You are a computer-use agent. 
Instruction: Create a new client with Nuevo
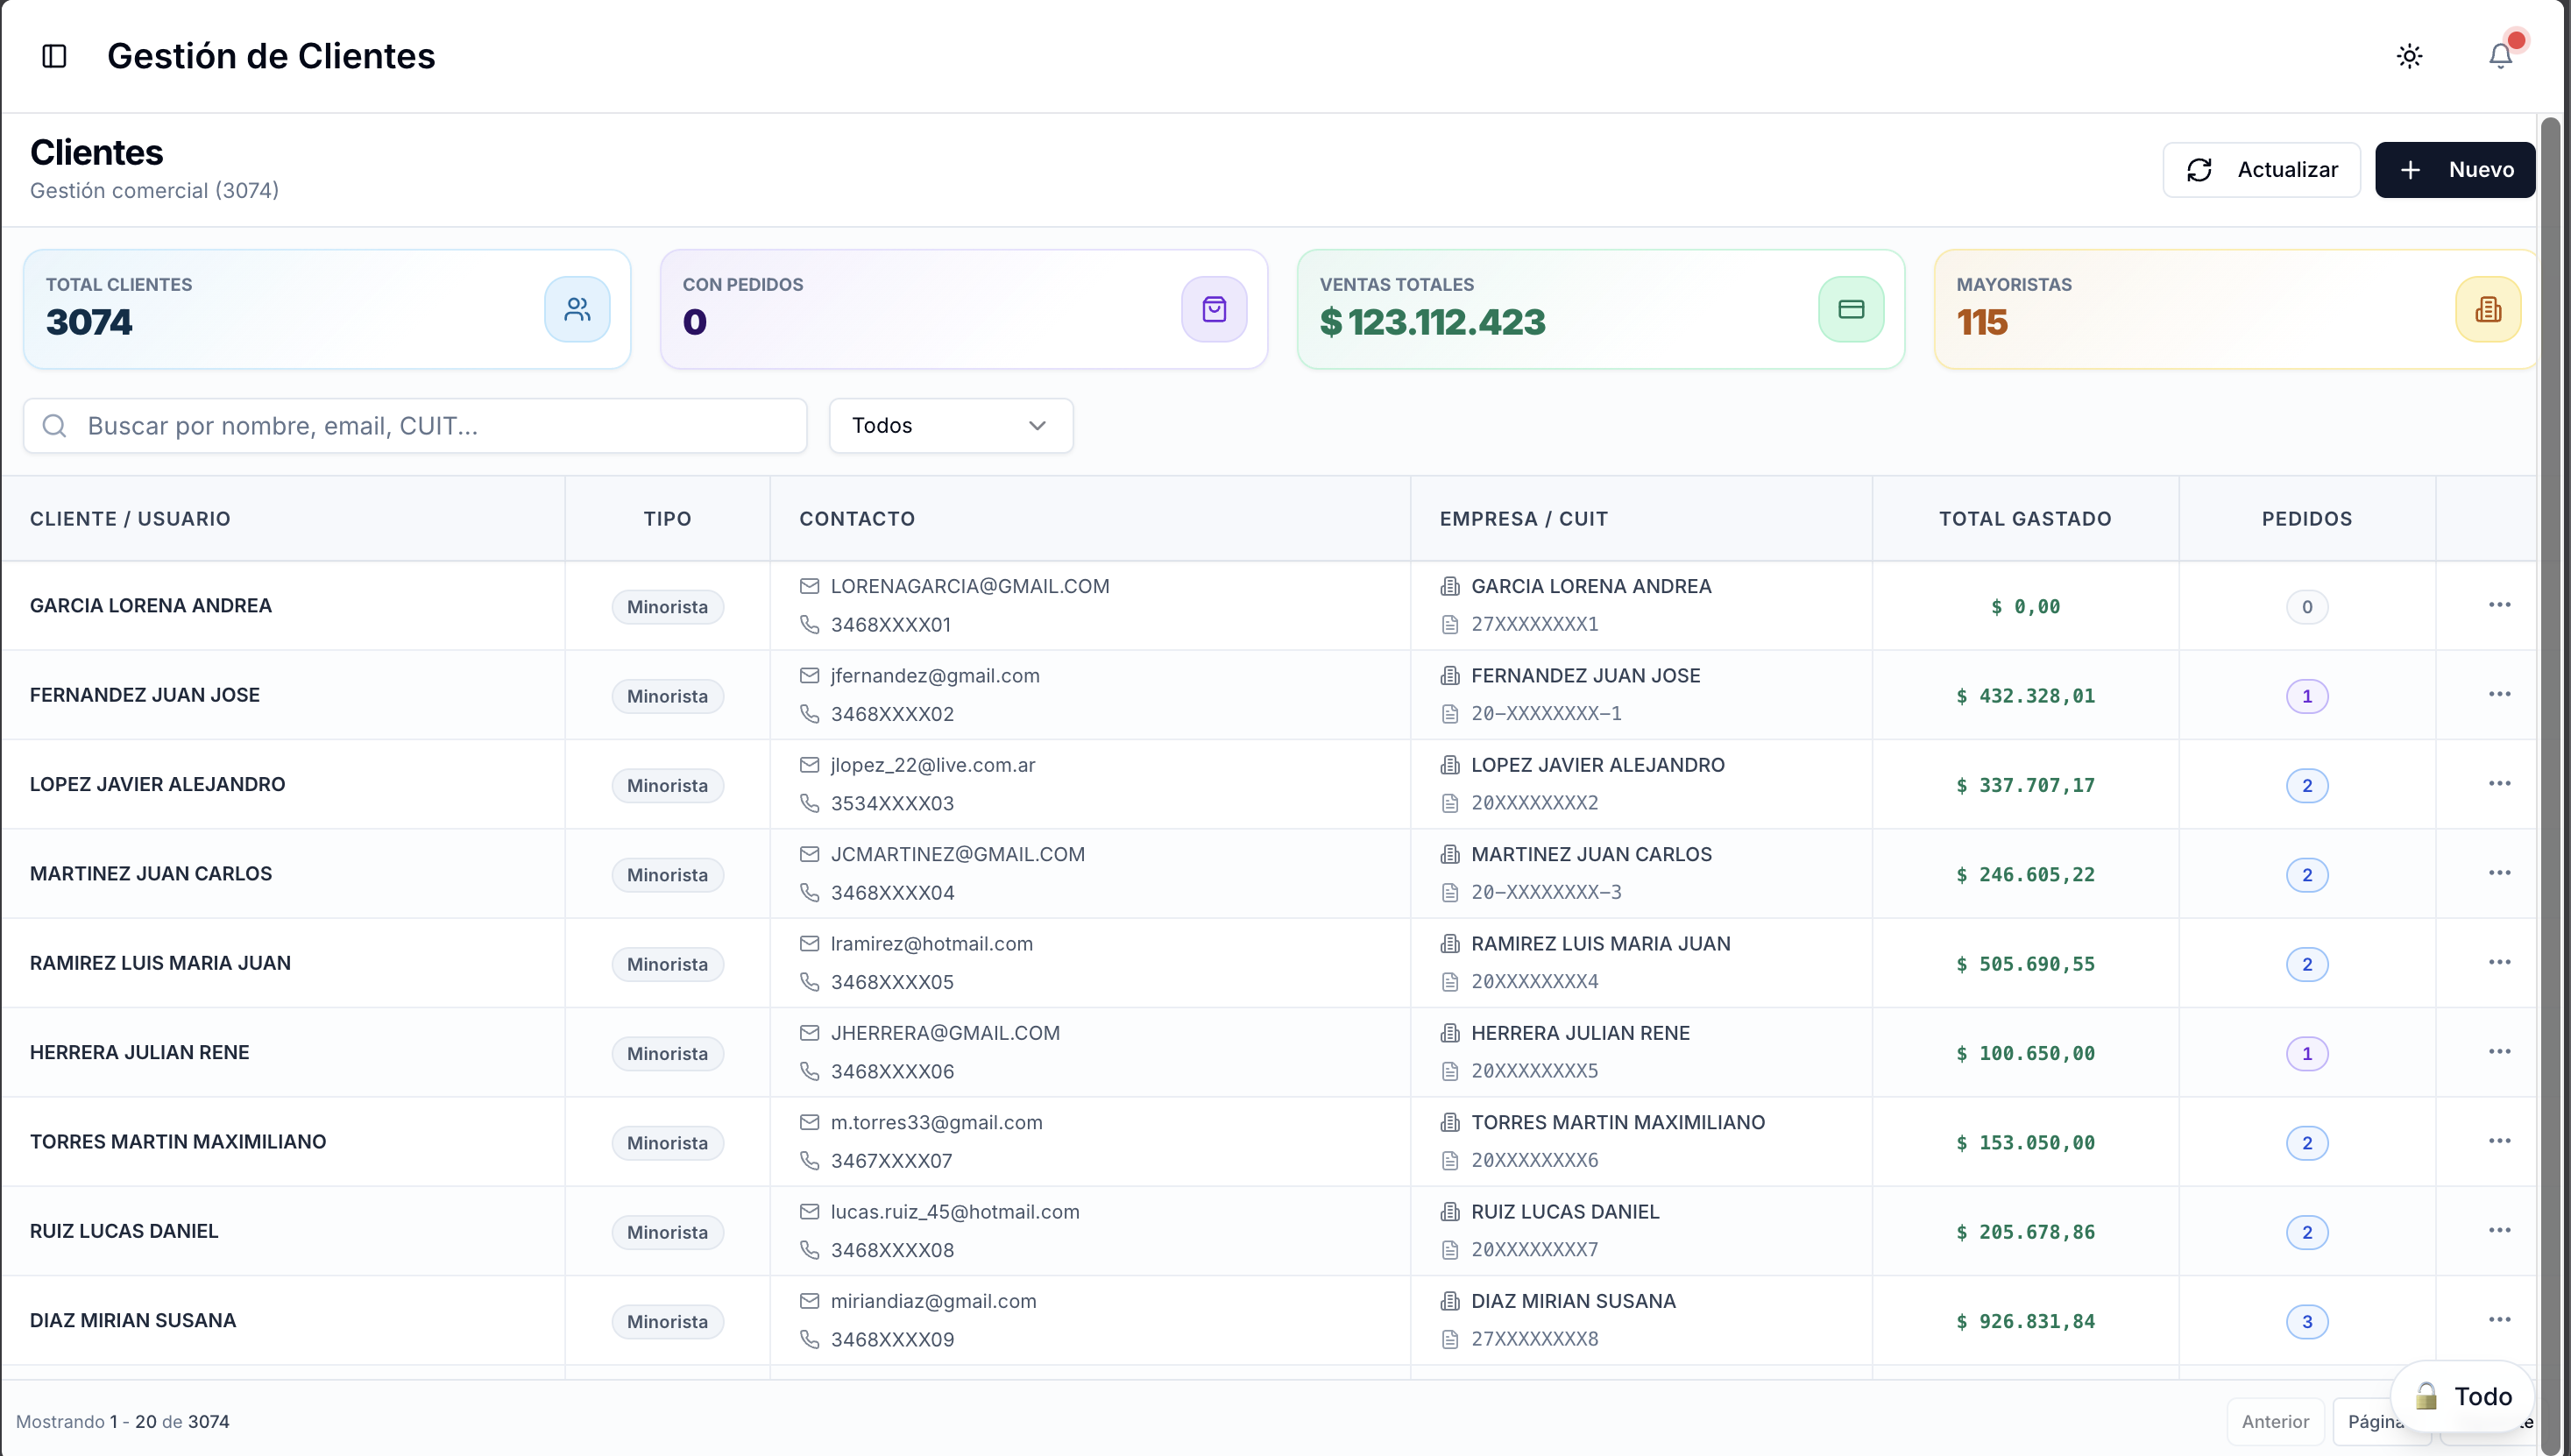pos(2454,170)
